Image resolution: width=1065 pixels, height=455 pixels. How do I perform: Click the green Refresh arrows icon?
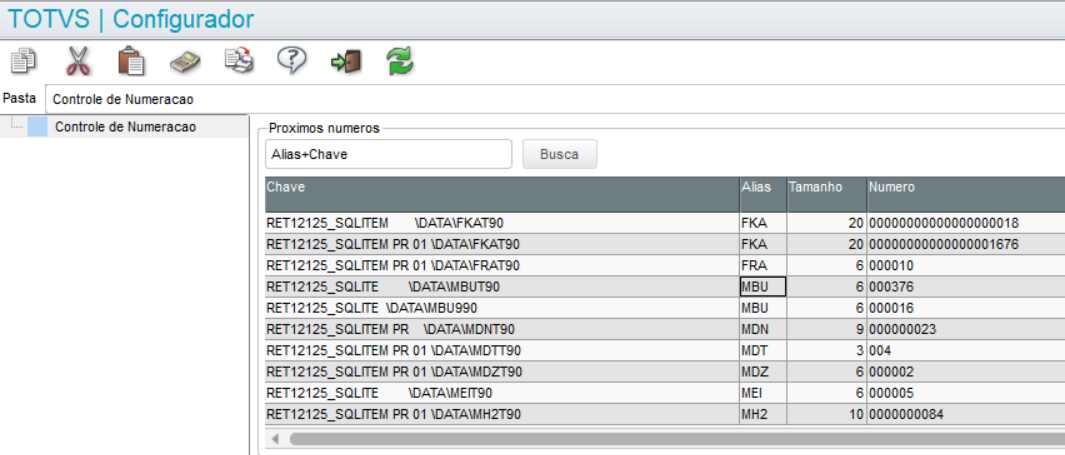tap(399, 61)
